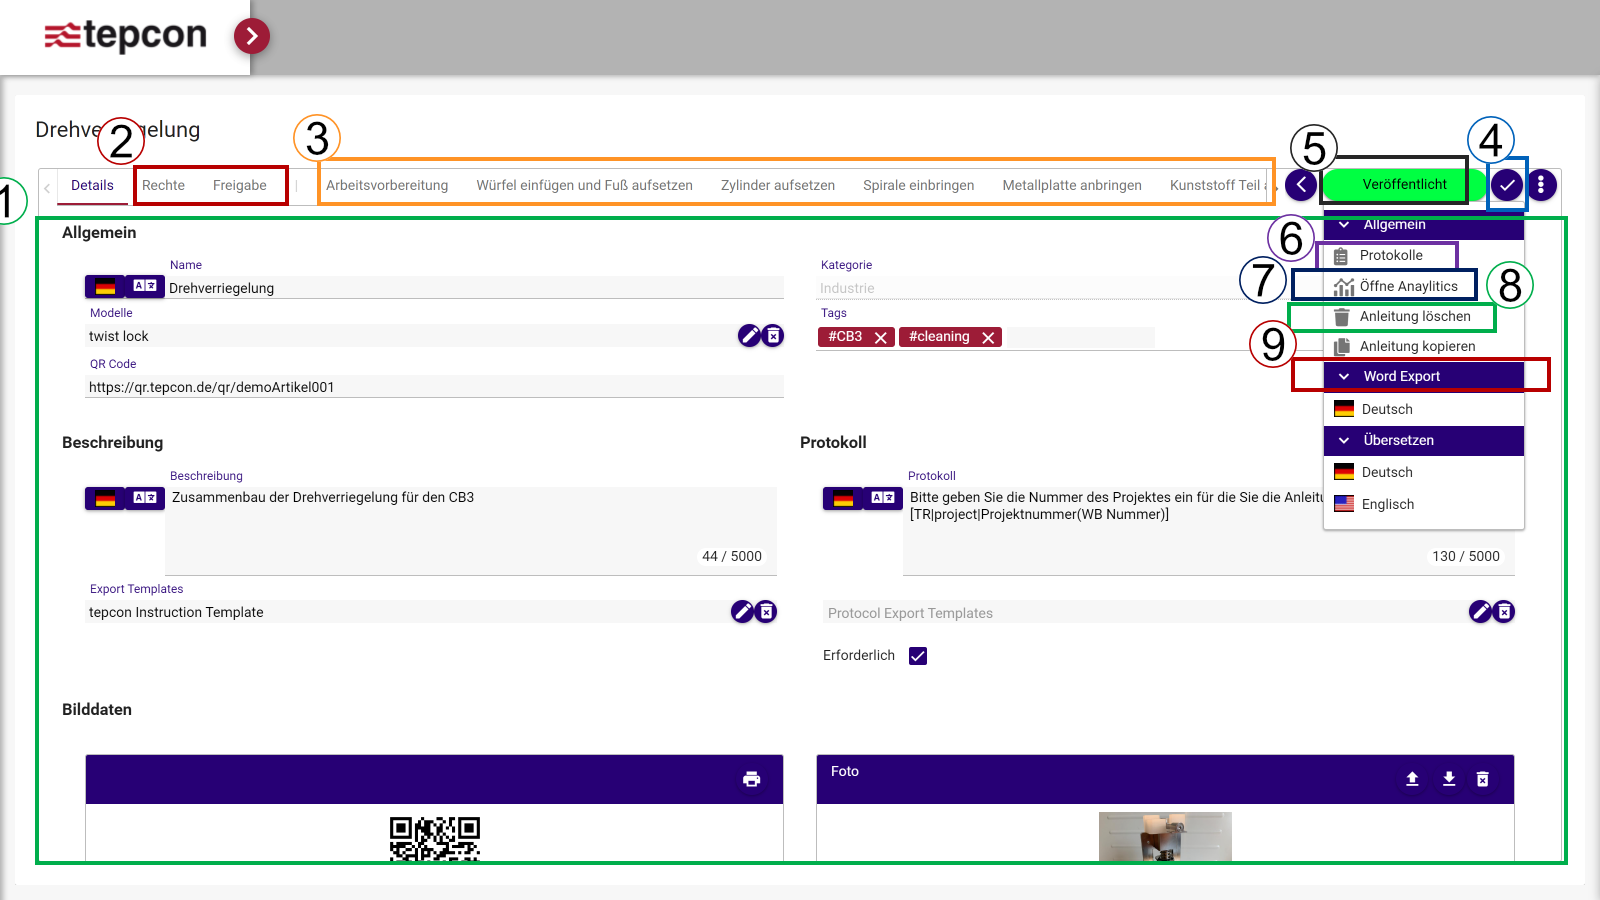The width and height of the screenshot is (1600, 900).
Task: Remove the #CB3 tag
Action: pyautogui.click(x=881, y=338)
